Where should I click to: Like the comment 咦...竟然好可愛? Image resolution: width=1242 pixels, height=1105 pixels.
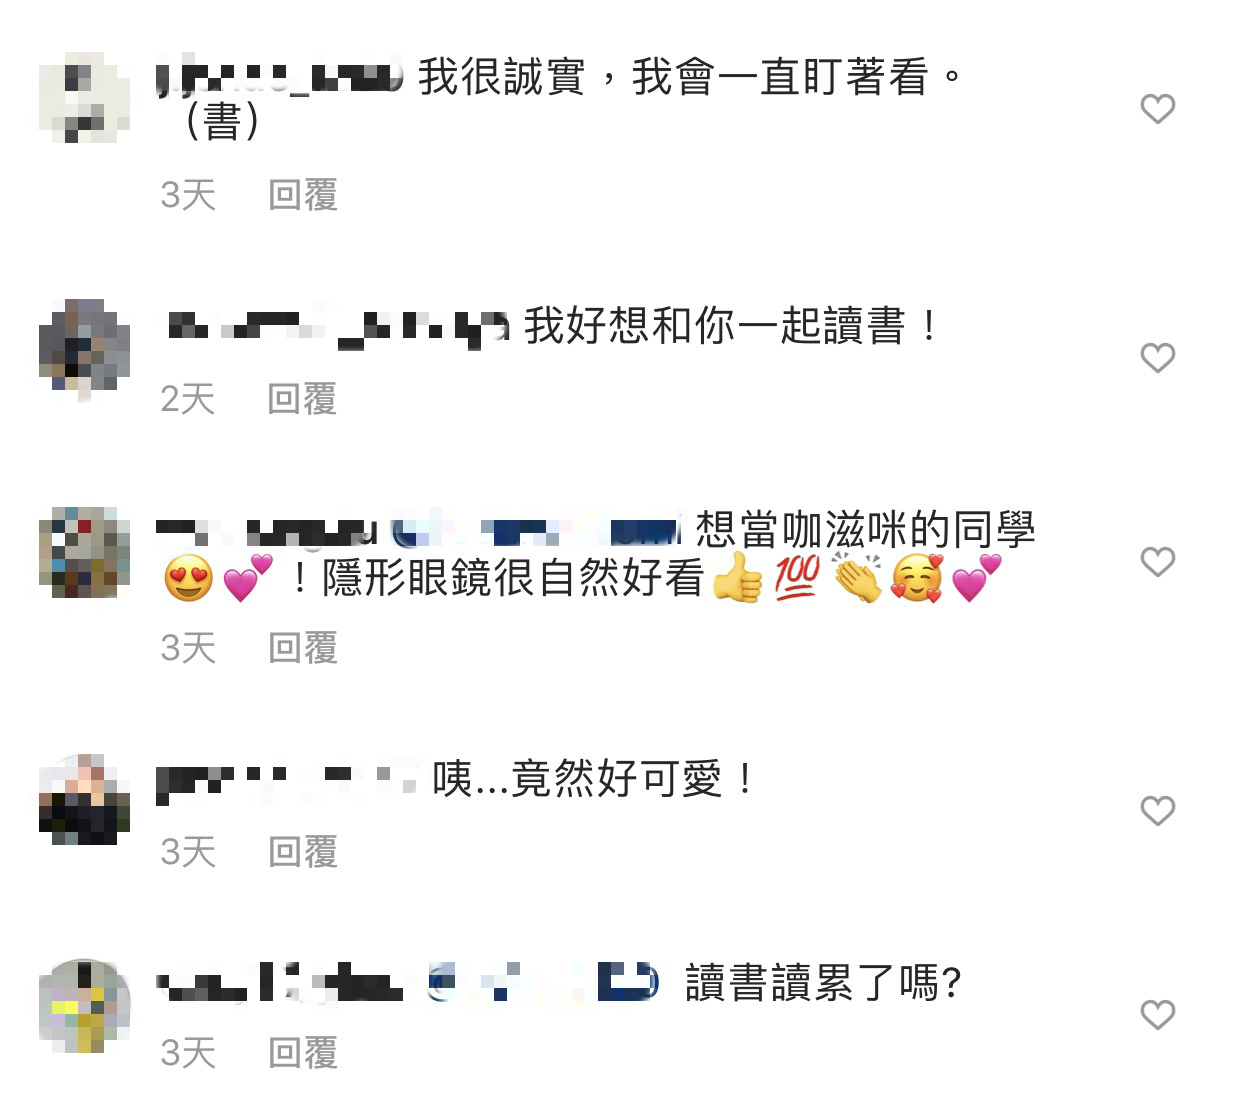(1157, 810)
